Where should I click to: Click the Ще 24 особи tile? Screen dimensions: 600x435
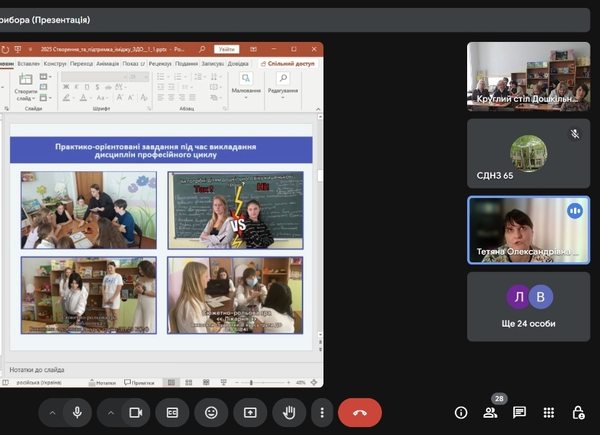tap(528, 307)
